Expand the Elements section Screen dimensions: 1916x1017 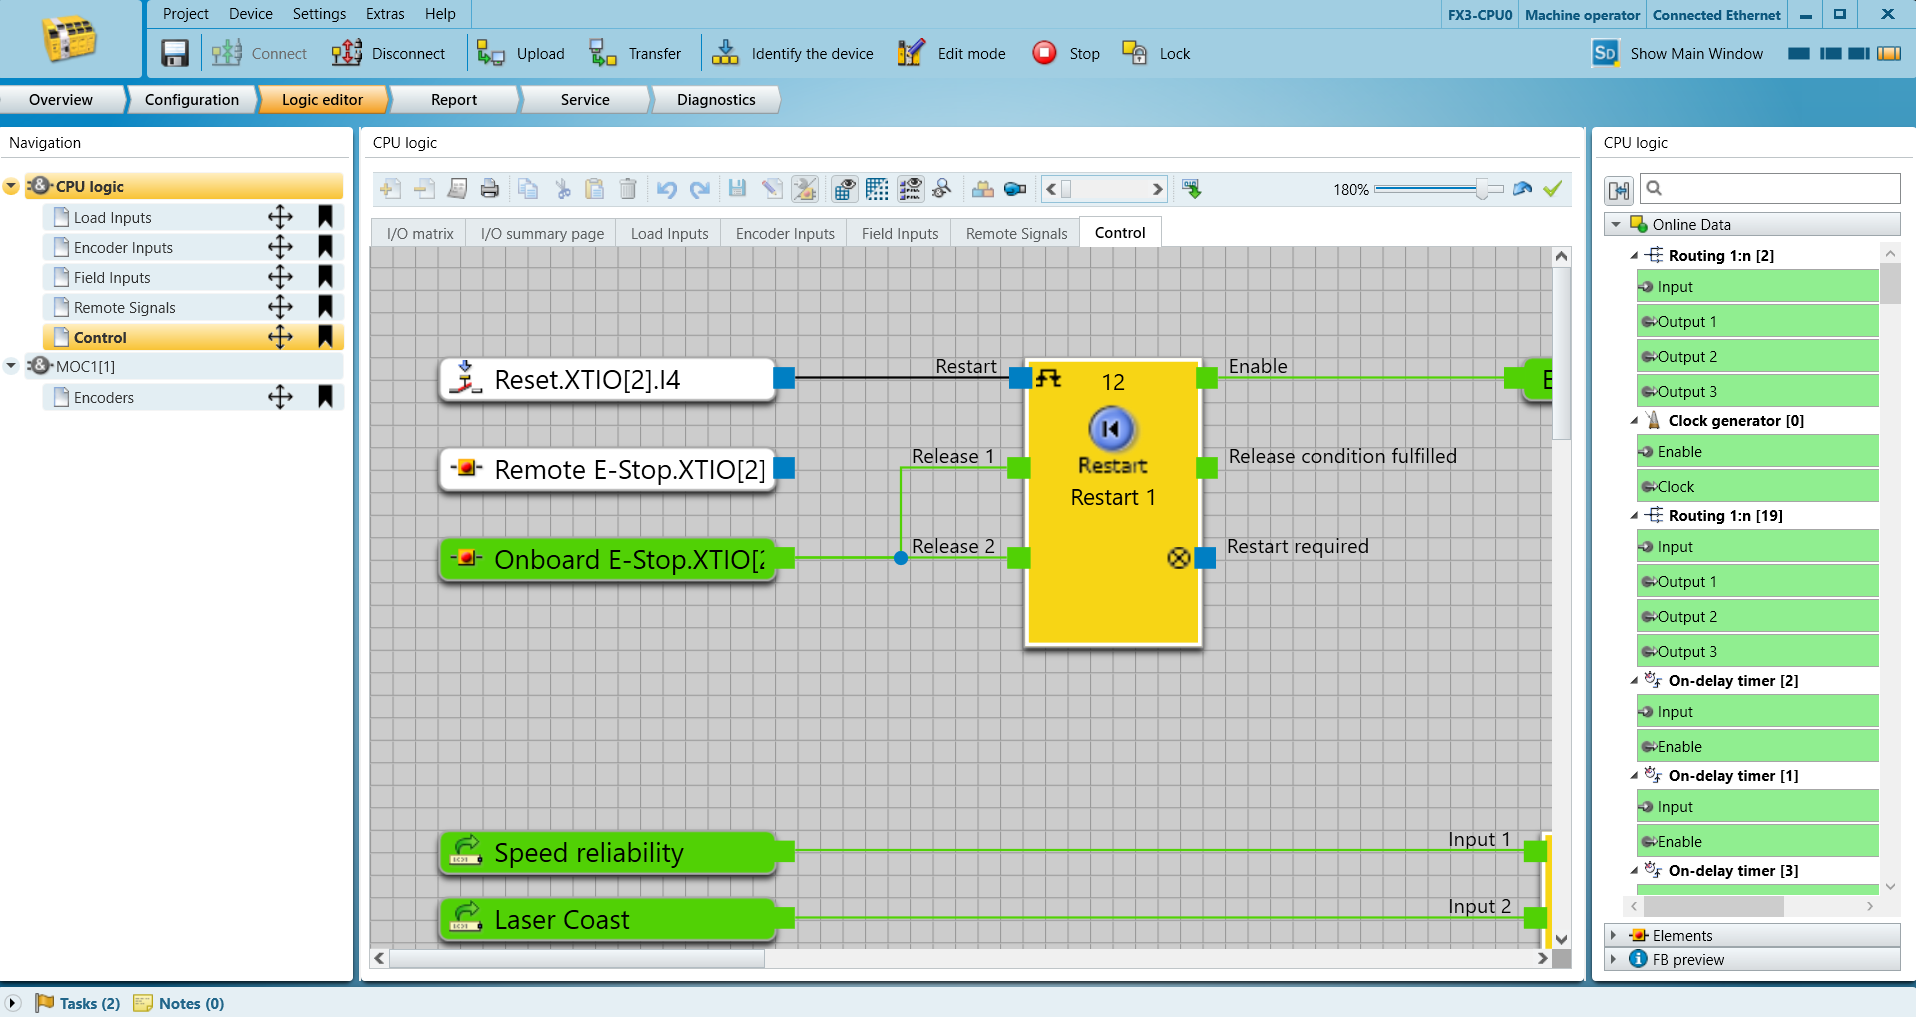click(1614, 935)
